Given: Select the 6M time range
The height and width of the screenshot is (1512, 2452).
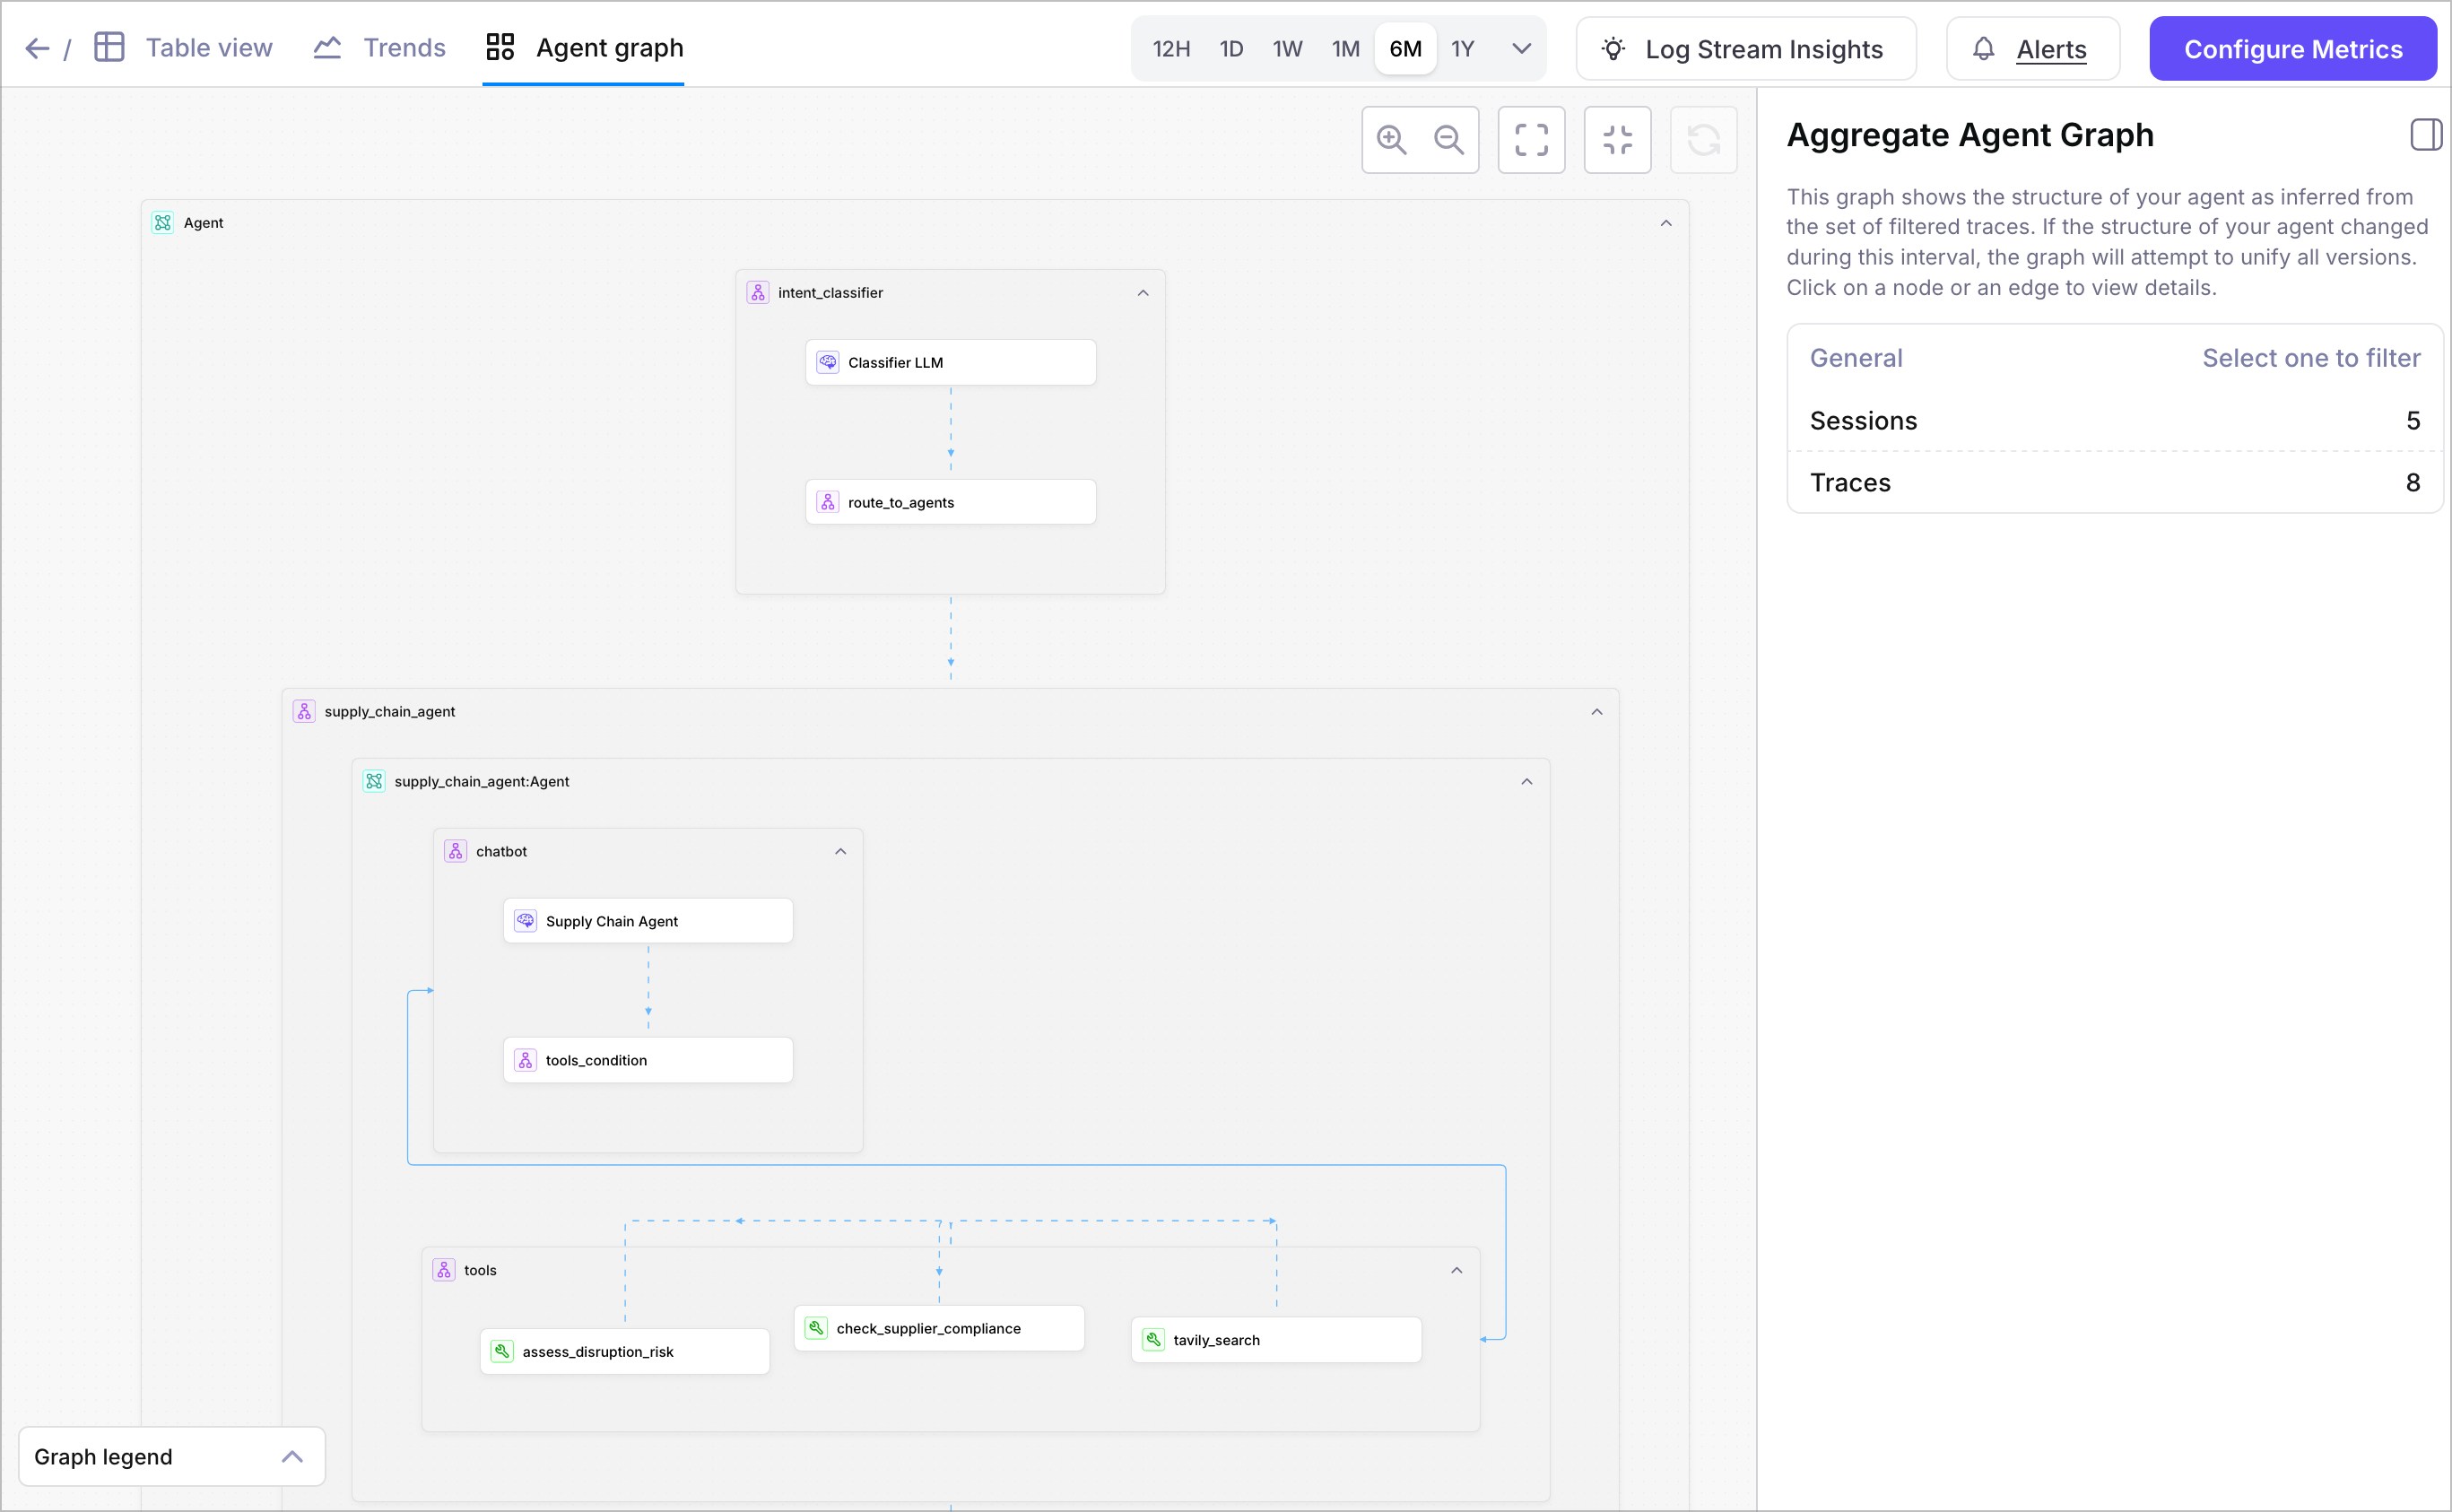Looking at the screenshot, I should pos(1405,49).
